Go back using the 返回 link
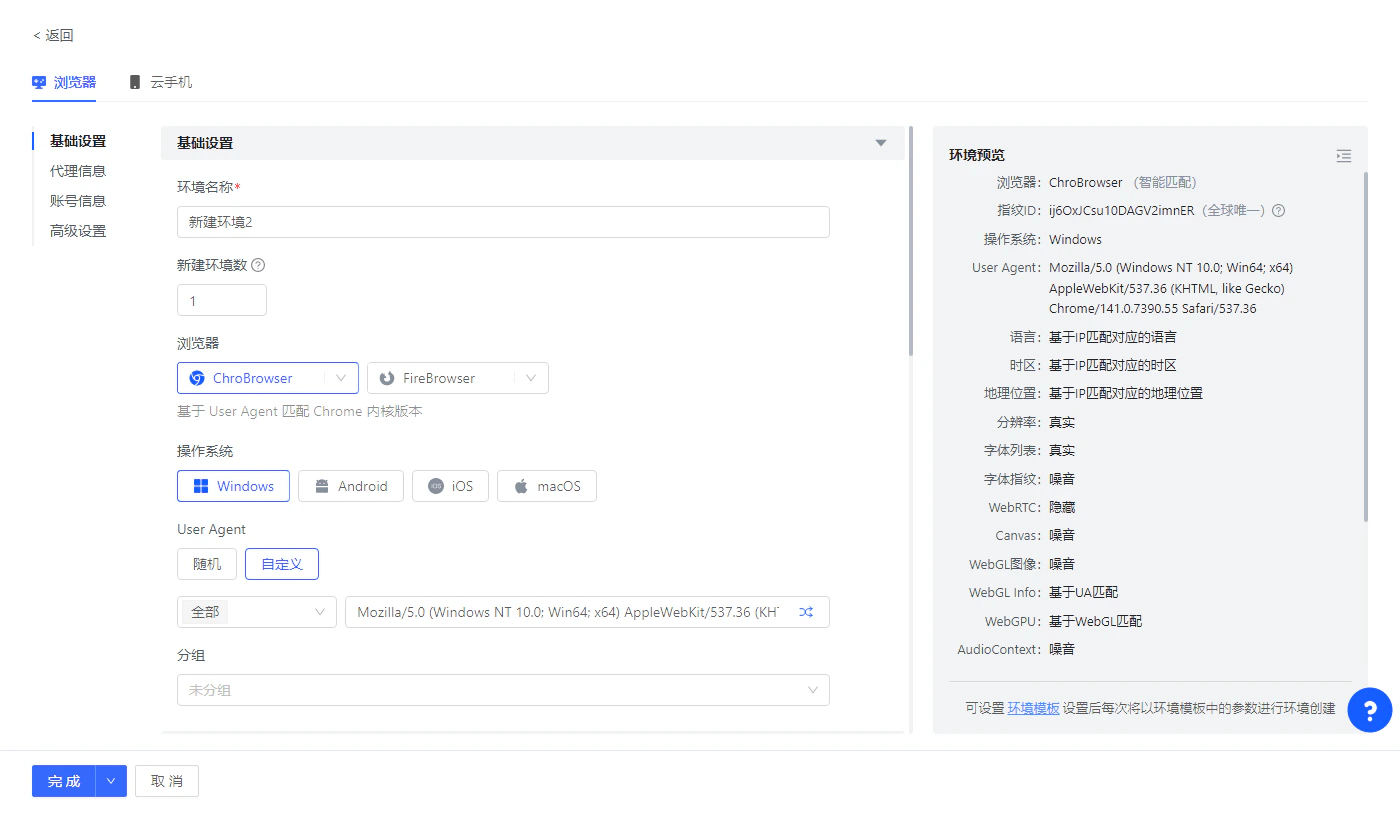The height and width of the screenshot is (820, 1400). [x=53, y=35]
